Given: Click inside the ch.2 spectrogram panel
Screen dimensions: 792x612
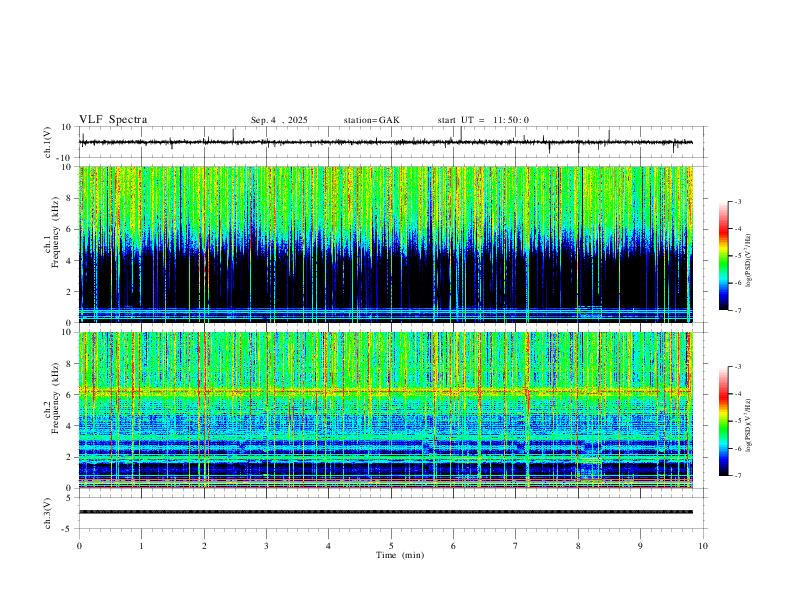Looking at the screenshot, I should [386, 410].
